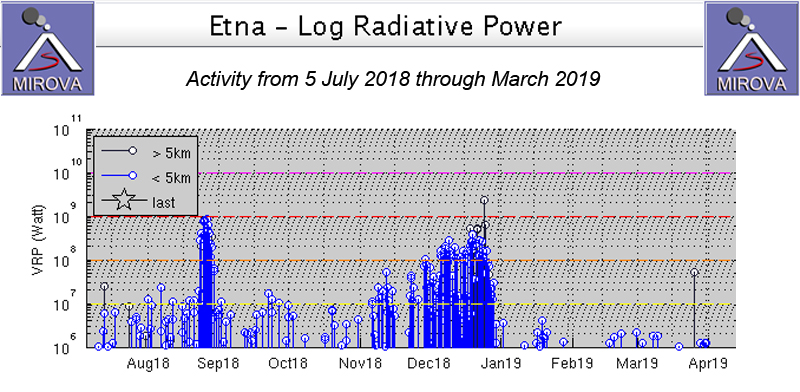Click the 'Nov18' x-axis label

coord(360,363)
